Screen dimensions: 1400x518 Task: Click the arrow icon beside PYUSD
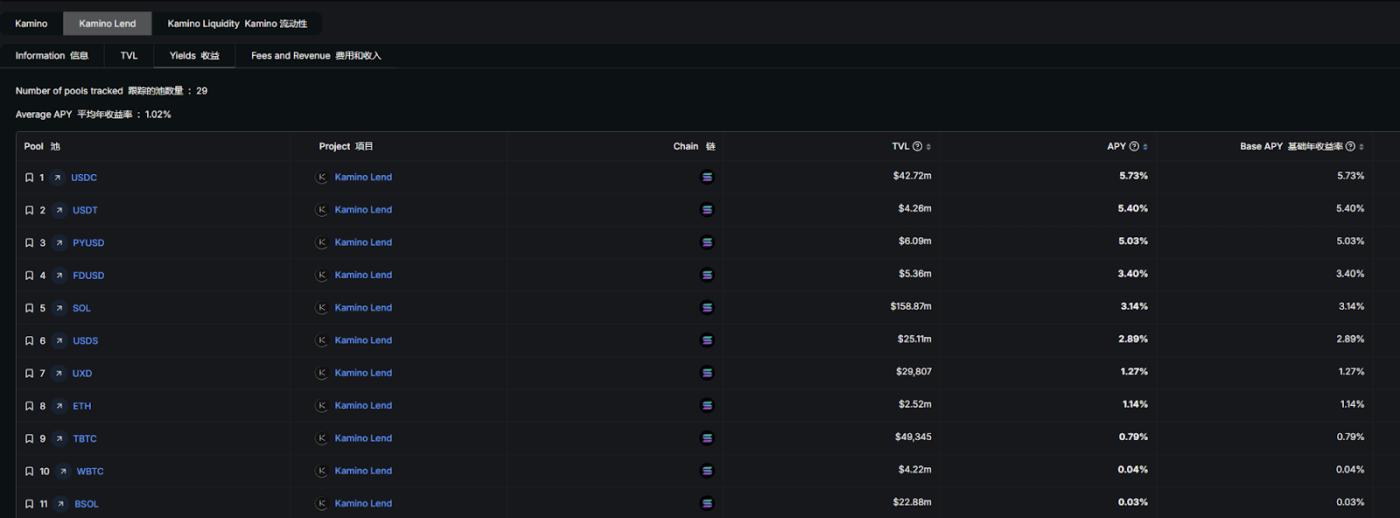[59, 243]
